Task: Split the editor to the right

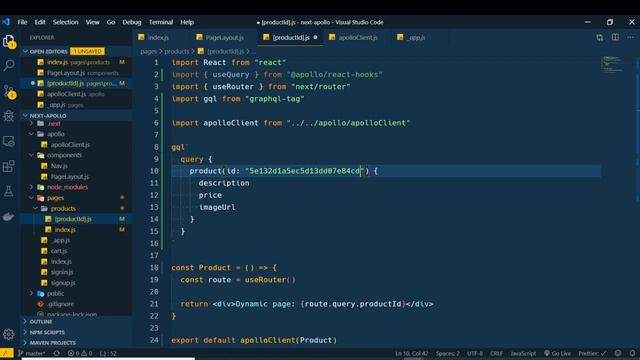Action: click(615, 38)
